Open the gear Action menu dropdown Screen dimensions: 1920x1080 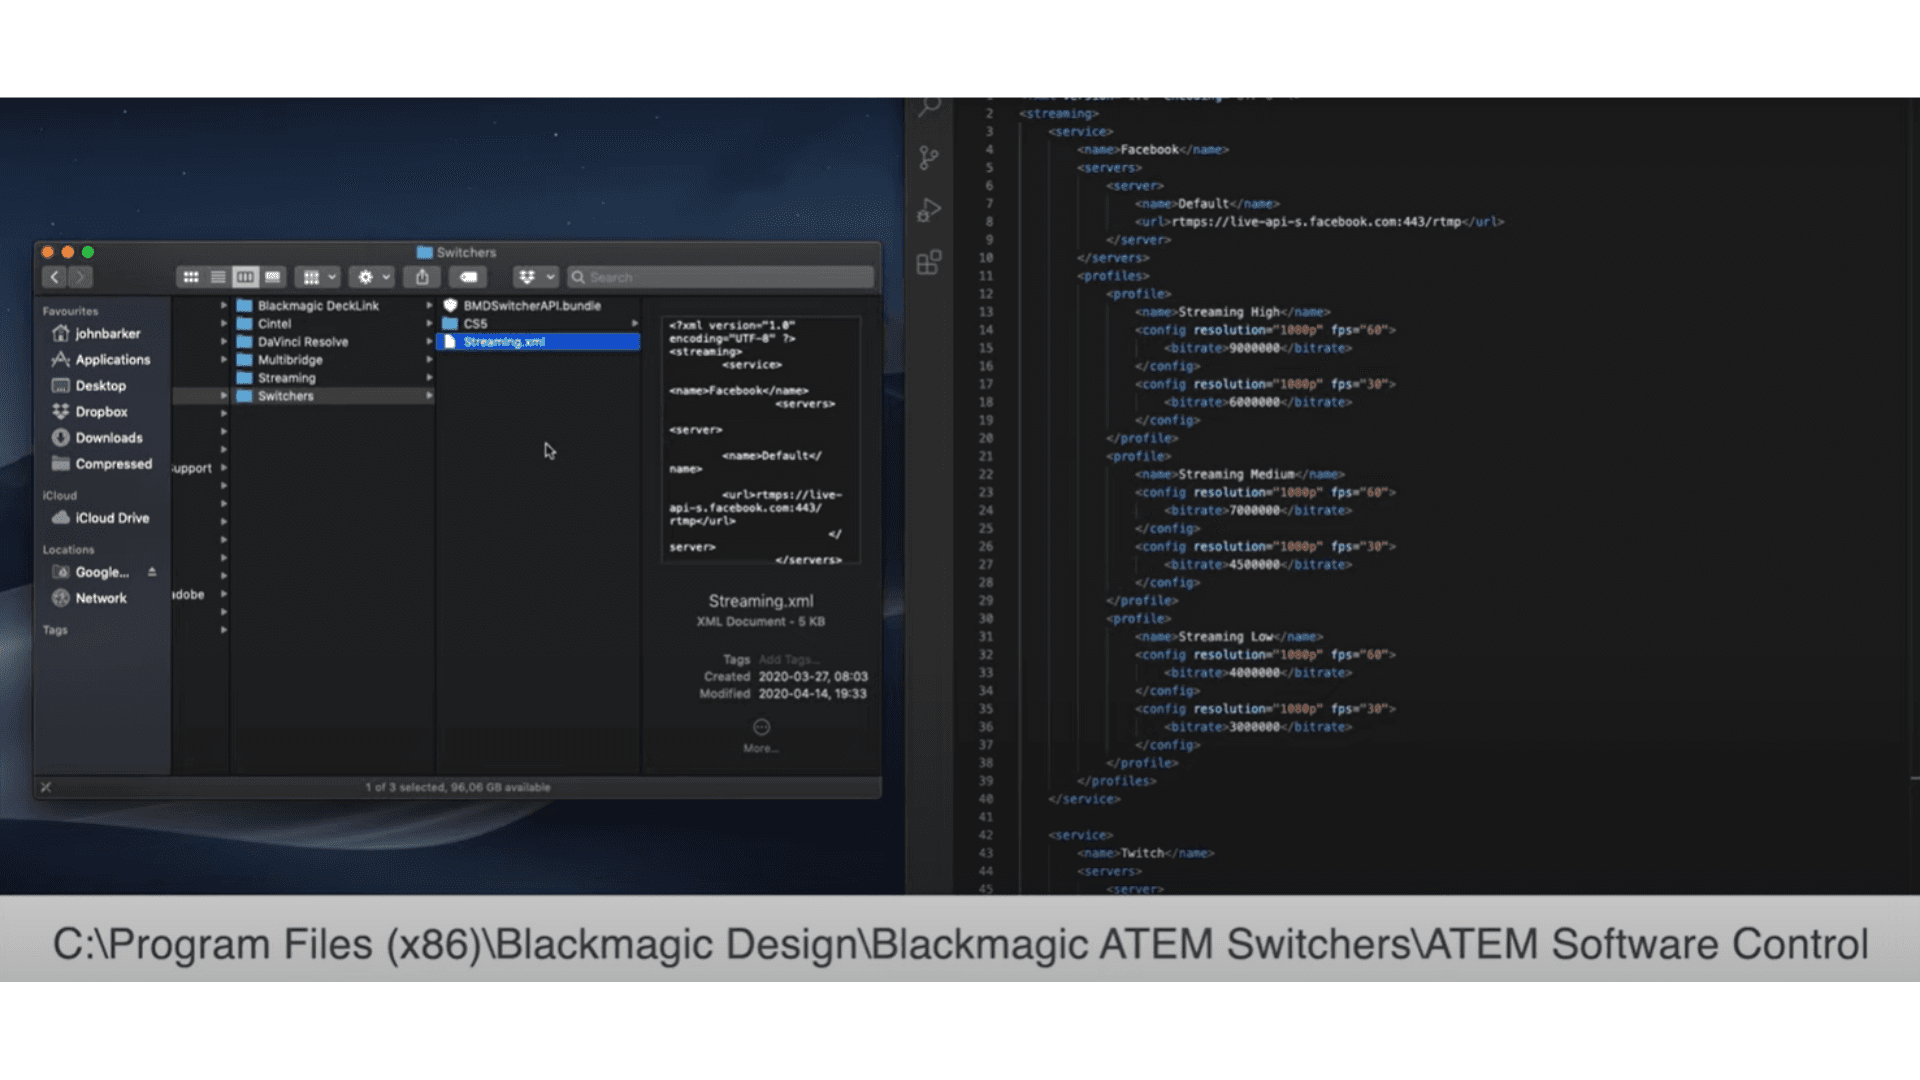pyautogui.click(x=373, y=277)
